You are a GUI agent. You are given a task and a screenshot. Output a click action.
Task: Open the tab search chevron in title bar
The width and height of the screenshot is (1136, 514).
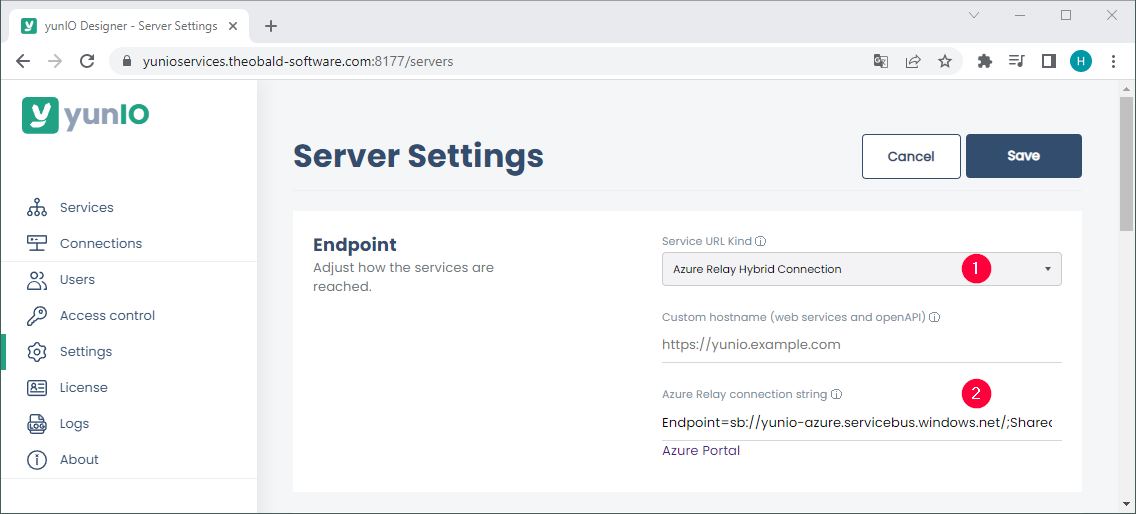(x=974, y=15)
